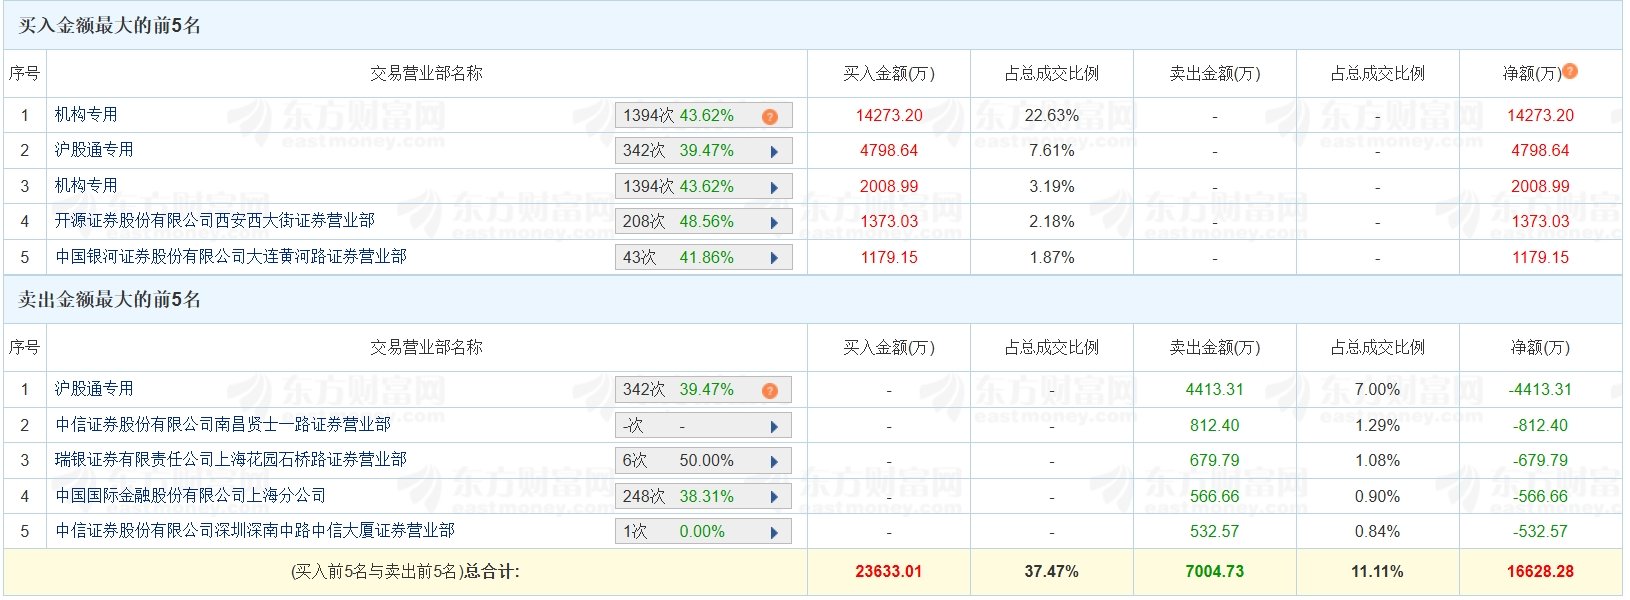Click the 买入金额最大的前5名 section heading

(109, 26)
